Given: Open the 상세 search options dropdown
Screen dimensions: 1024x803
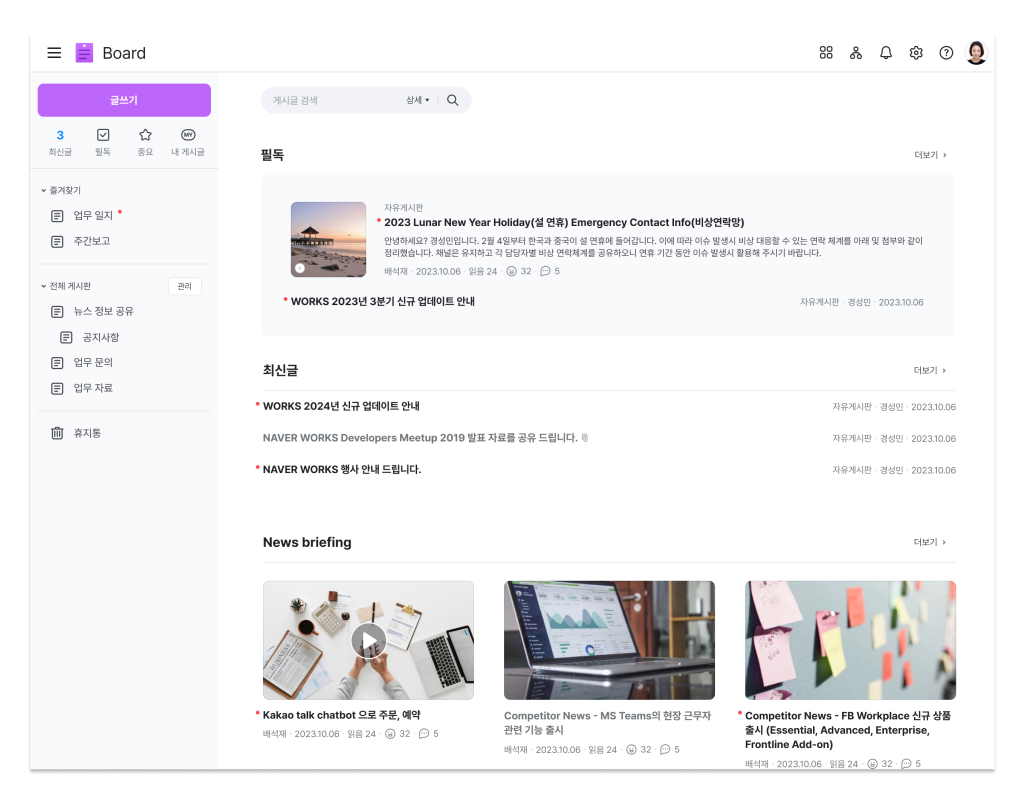Looking at the screenshot, I should [417, 100].
